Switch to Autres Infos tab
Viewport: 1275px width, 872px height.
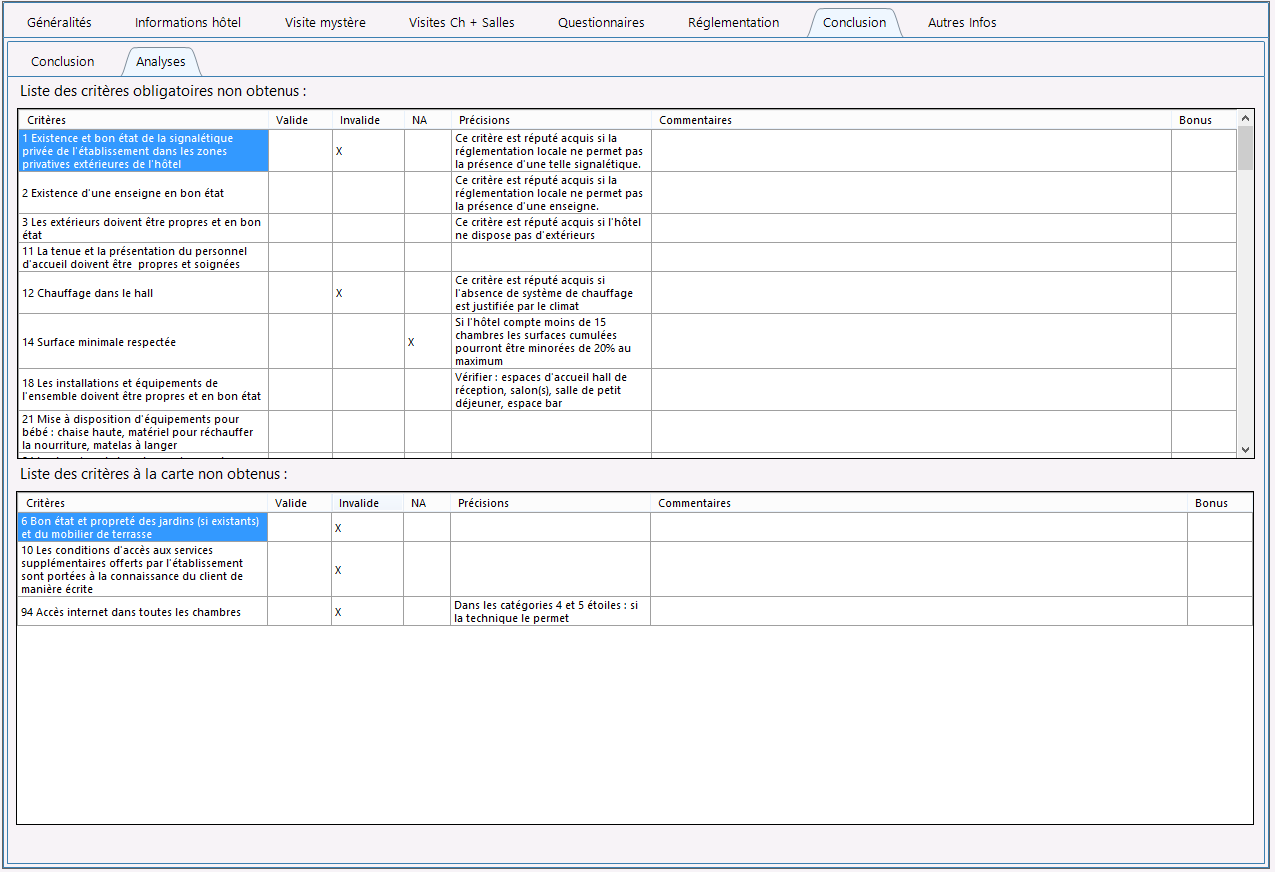click(962, 22)
